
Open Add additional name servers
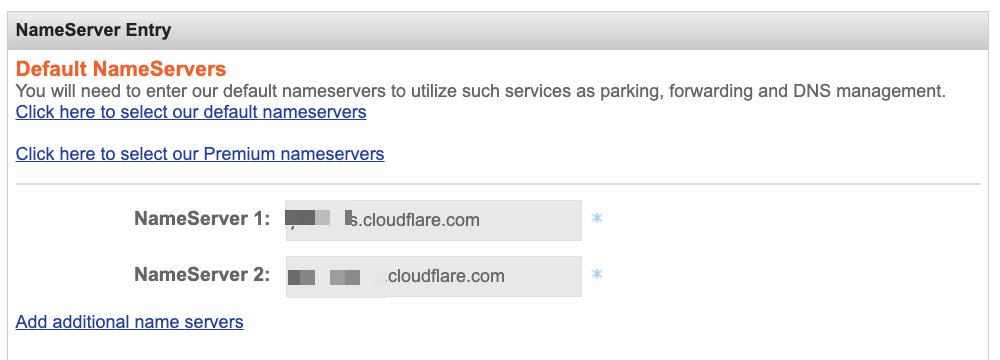point(129,321)
